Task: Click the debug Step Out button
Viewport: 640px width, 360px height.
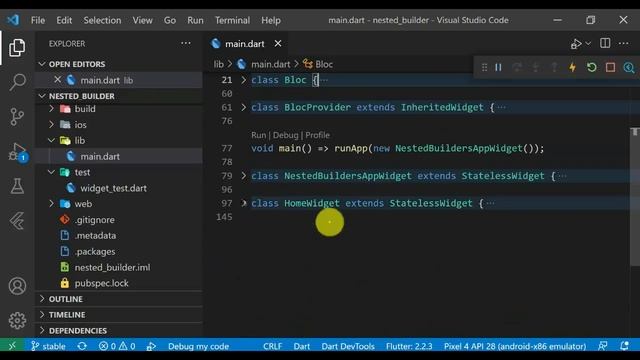Action: coord(554,67)
